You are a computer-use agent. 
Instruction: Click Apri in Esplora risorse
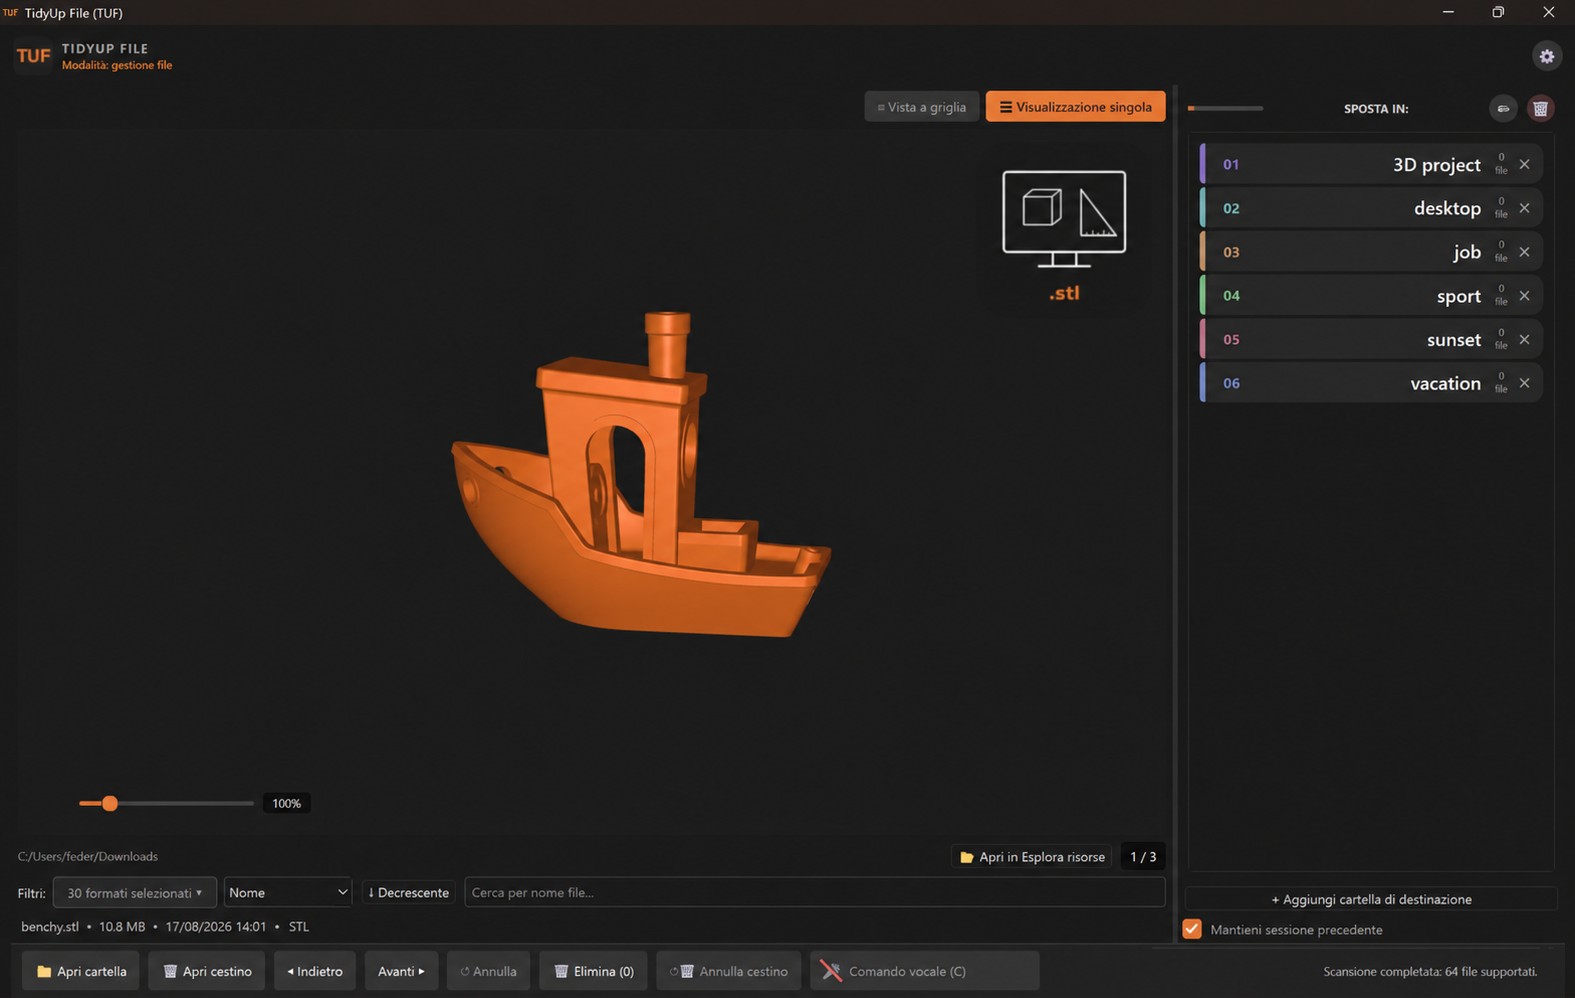[x=1031, y=857]
